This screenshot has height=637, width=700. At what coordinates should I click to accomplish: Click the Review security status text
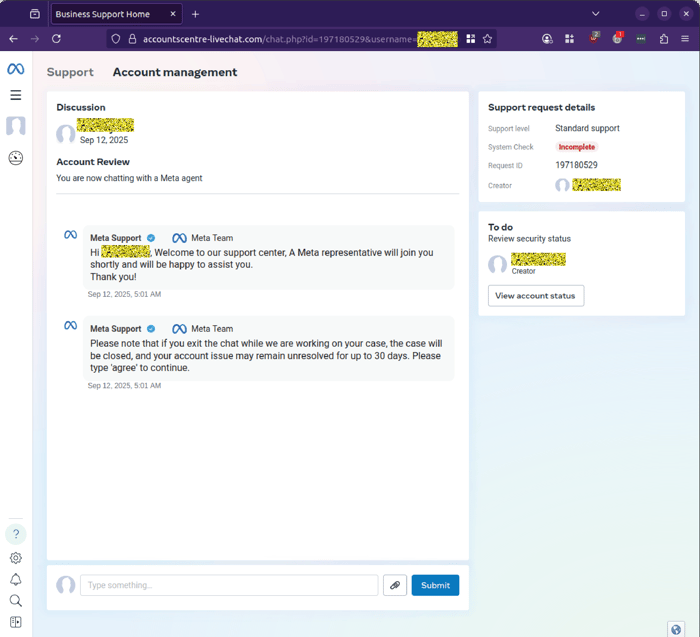[x=529, y=239]
